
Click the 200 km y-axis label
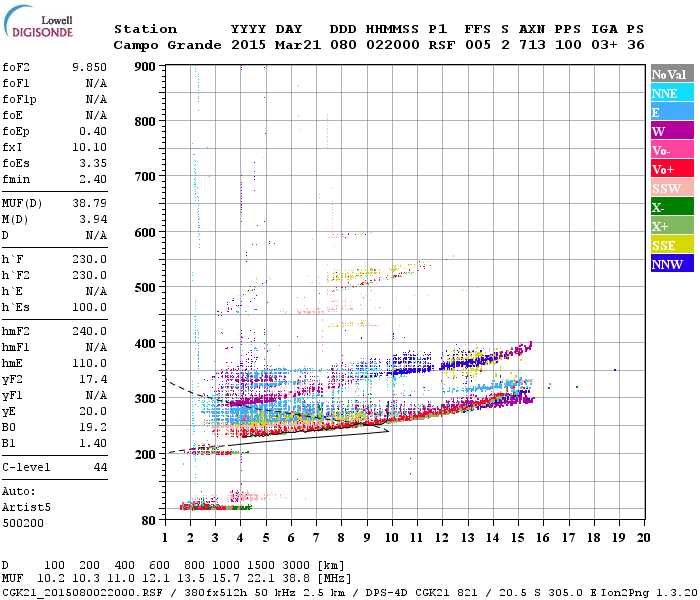145,454
